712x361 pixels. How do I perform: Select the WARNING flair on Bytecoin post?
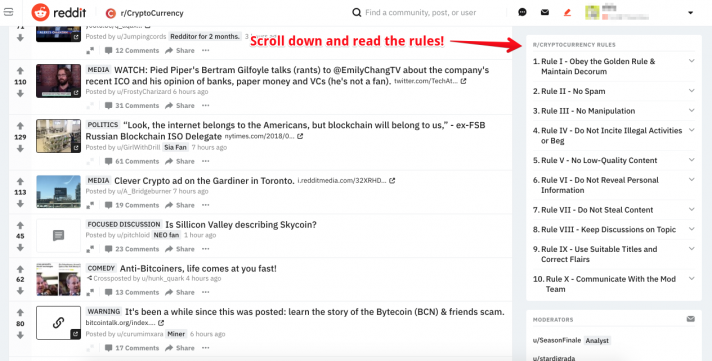click(104, 312)
